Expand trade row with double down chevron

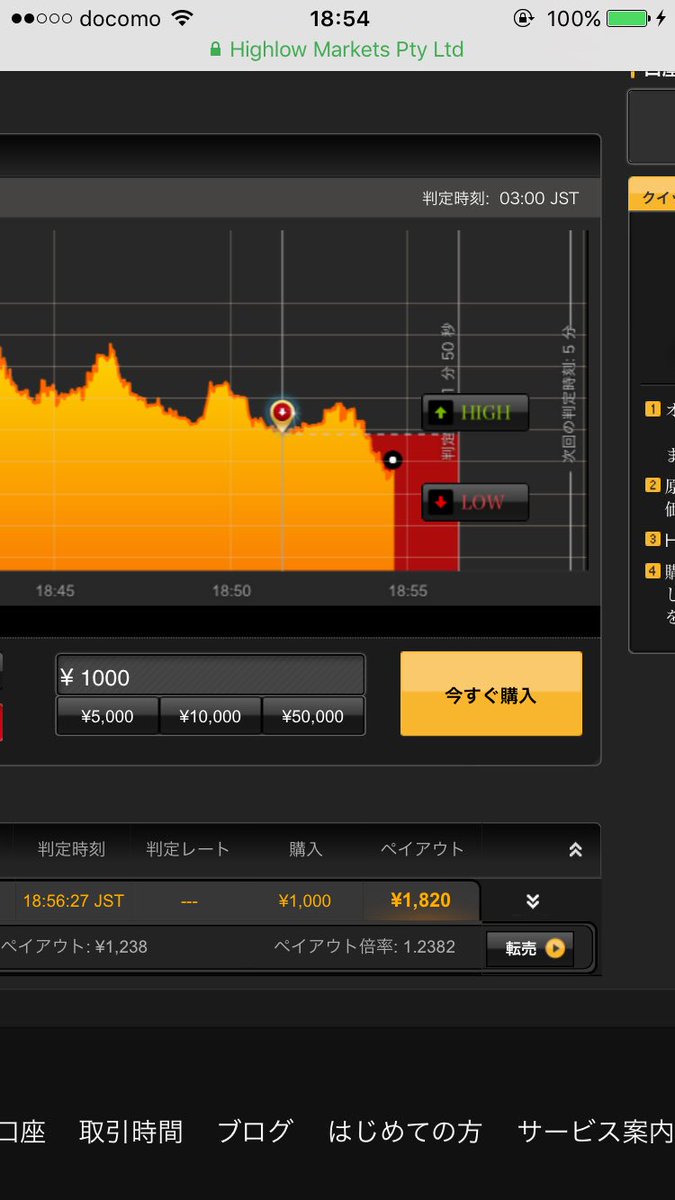(x=533, y=901)
